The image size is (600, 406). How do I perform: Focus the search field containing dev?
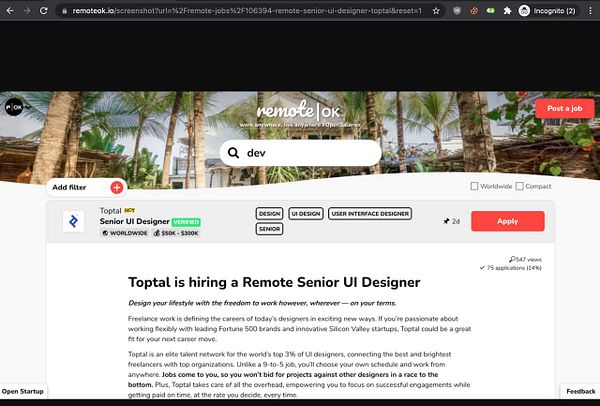point(300,153)
